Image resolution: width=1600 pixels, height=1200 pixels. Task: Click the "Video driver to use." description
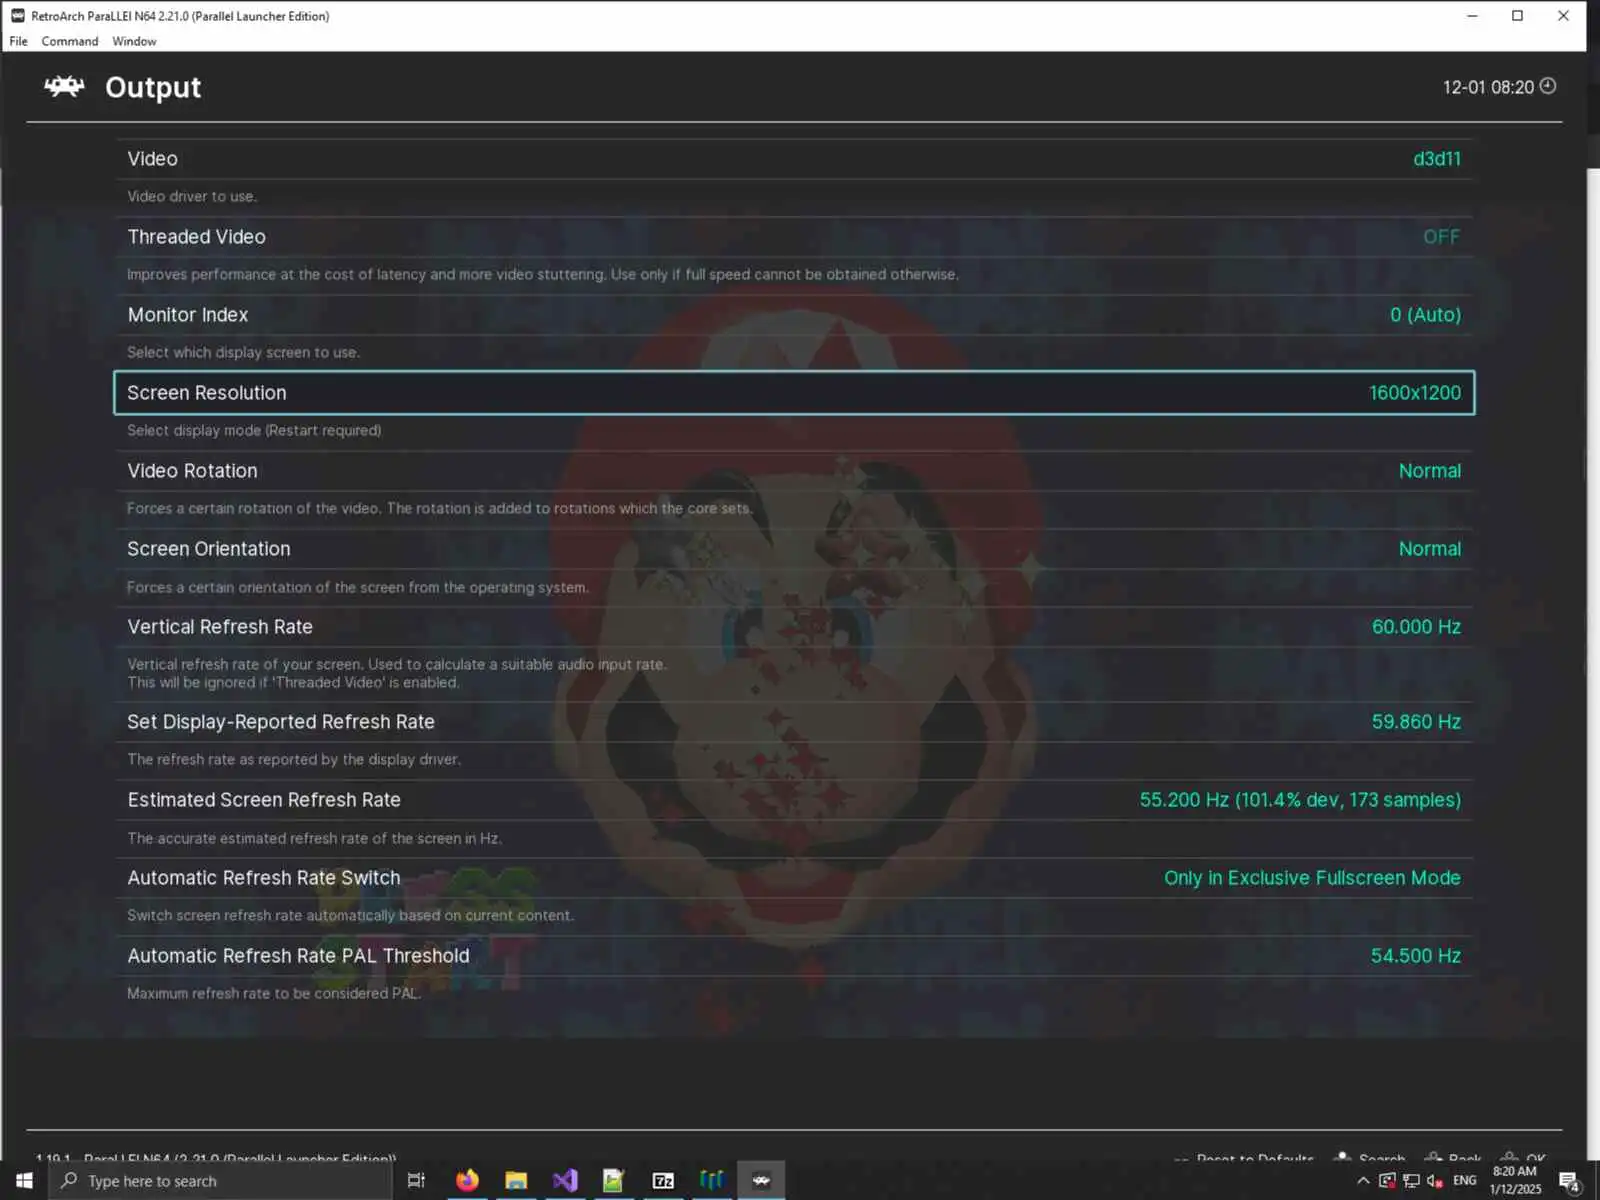tap(192, 197)
